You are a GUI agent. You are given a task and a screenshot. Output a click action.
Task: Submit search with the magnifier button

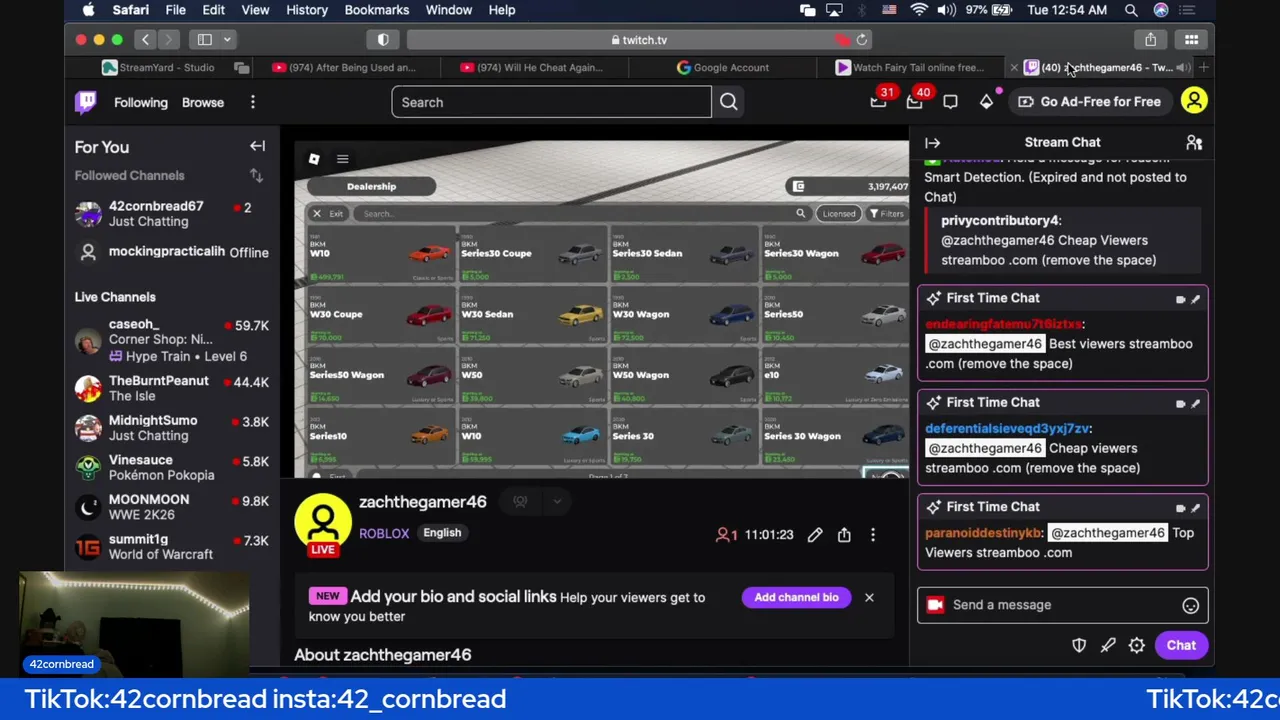click(729, 102)
